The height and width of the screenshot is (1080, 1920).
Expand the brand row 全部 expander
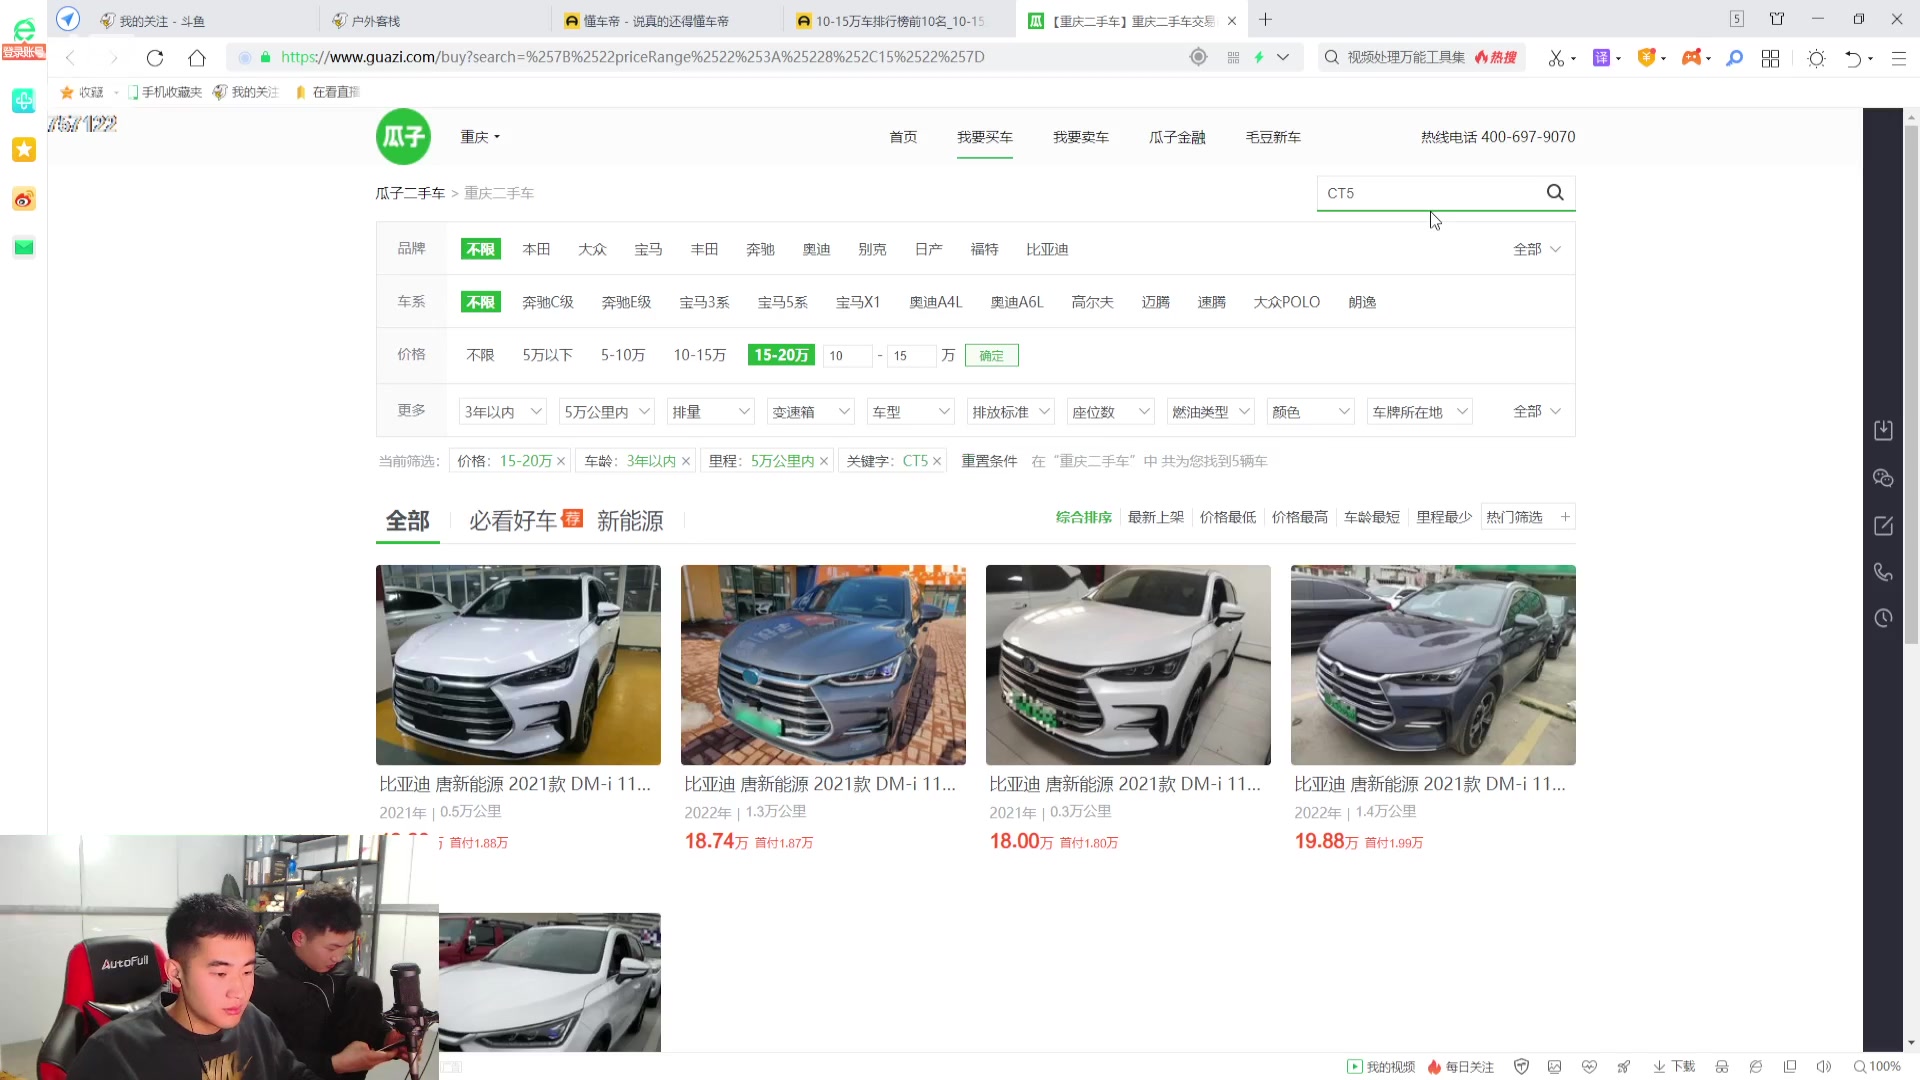[x=1537, y=249]
